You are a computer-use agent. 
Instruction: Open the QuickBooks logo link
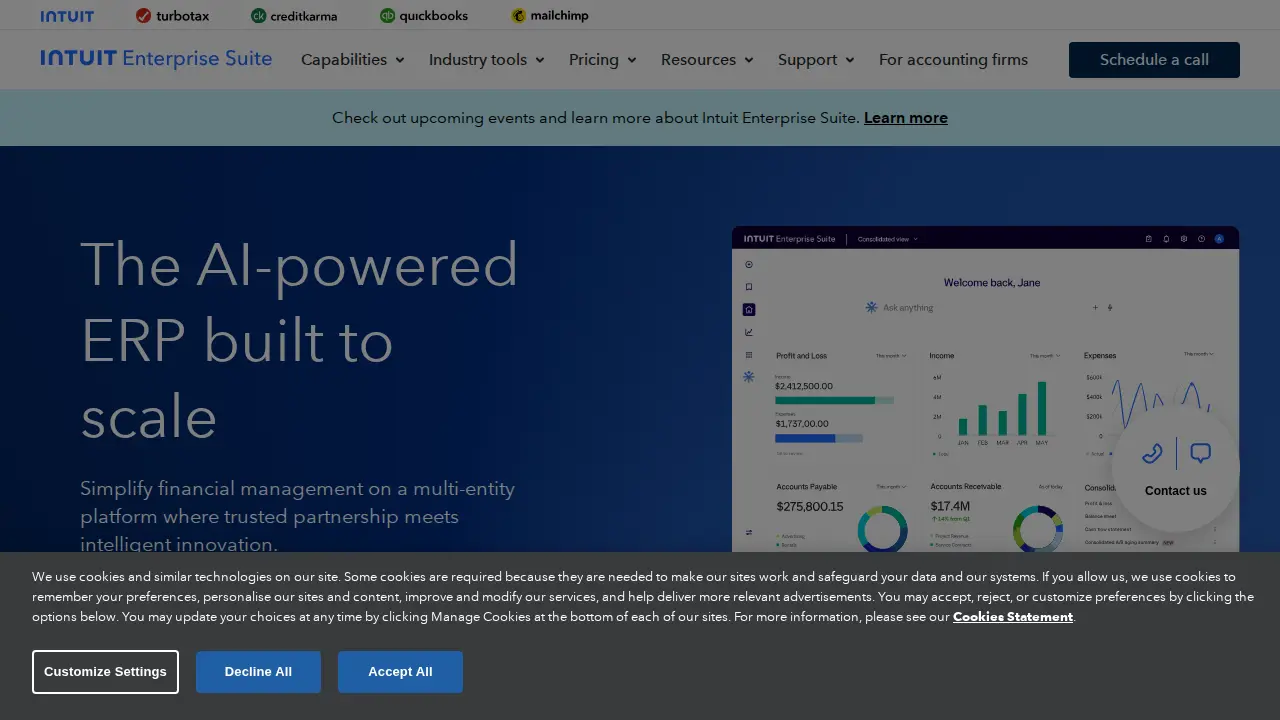[x=424, y=16]
